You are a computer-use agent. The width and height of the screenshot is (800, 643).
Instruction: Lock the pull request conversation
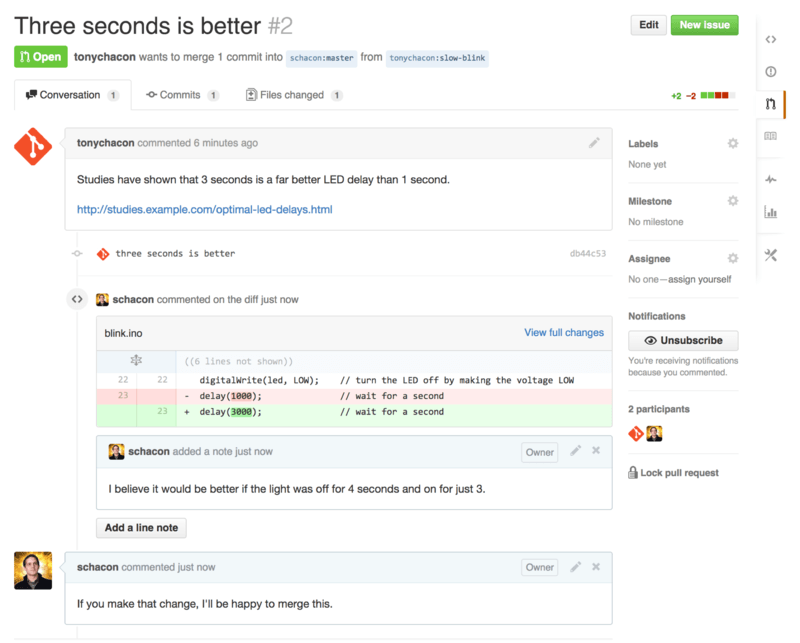click(680, 472)
